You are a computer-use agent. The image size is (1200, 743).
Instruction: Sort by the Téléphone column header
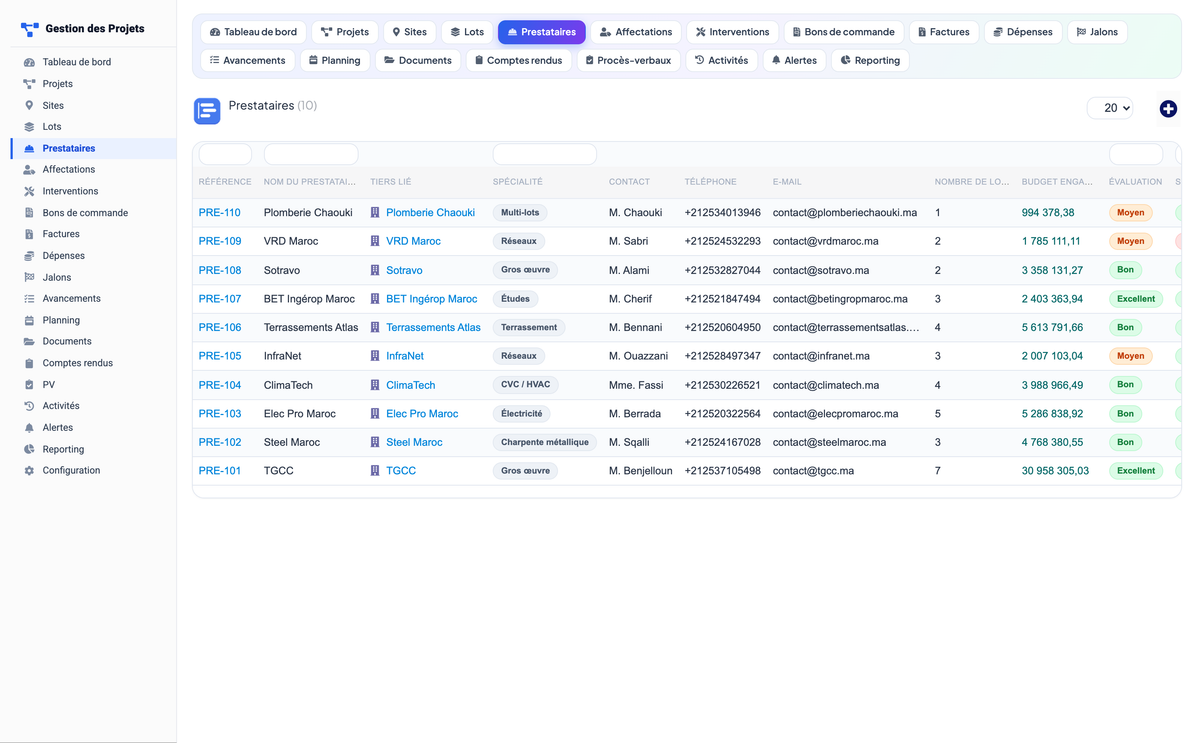point(710,182)
